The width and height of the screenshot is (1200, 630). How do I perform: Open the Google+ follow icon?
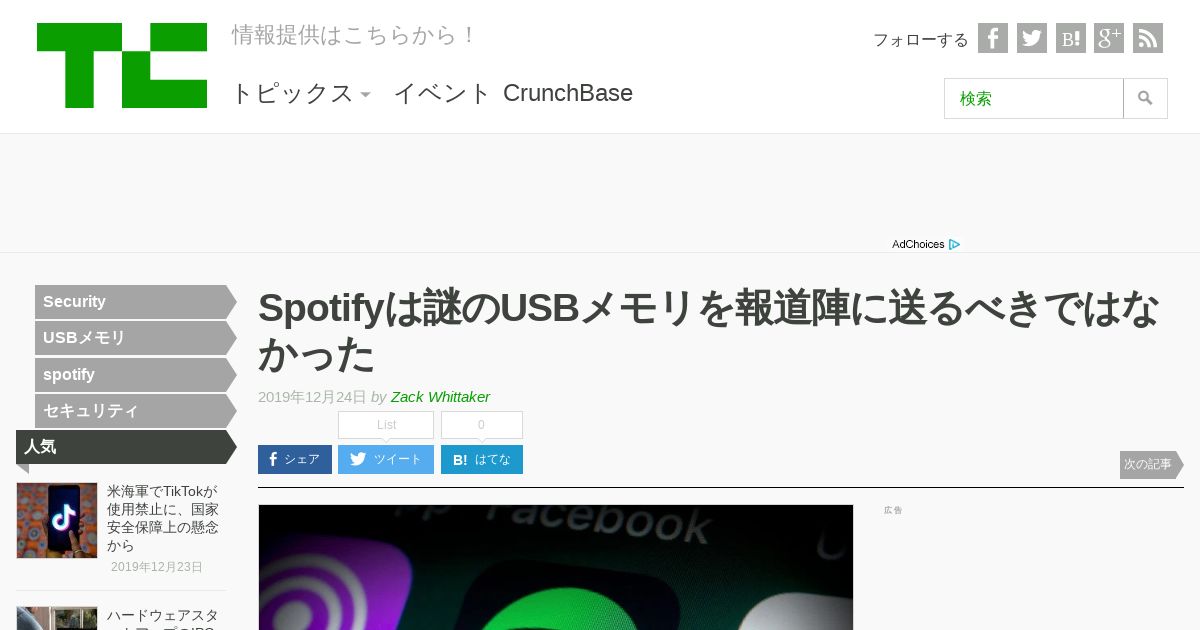1109,38
